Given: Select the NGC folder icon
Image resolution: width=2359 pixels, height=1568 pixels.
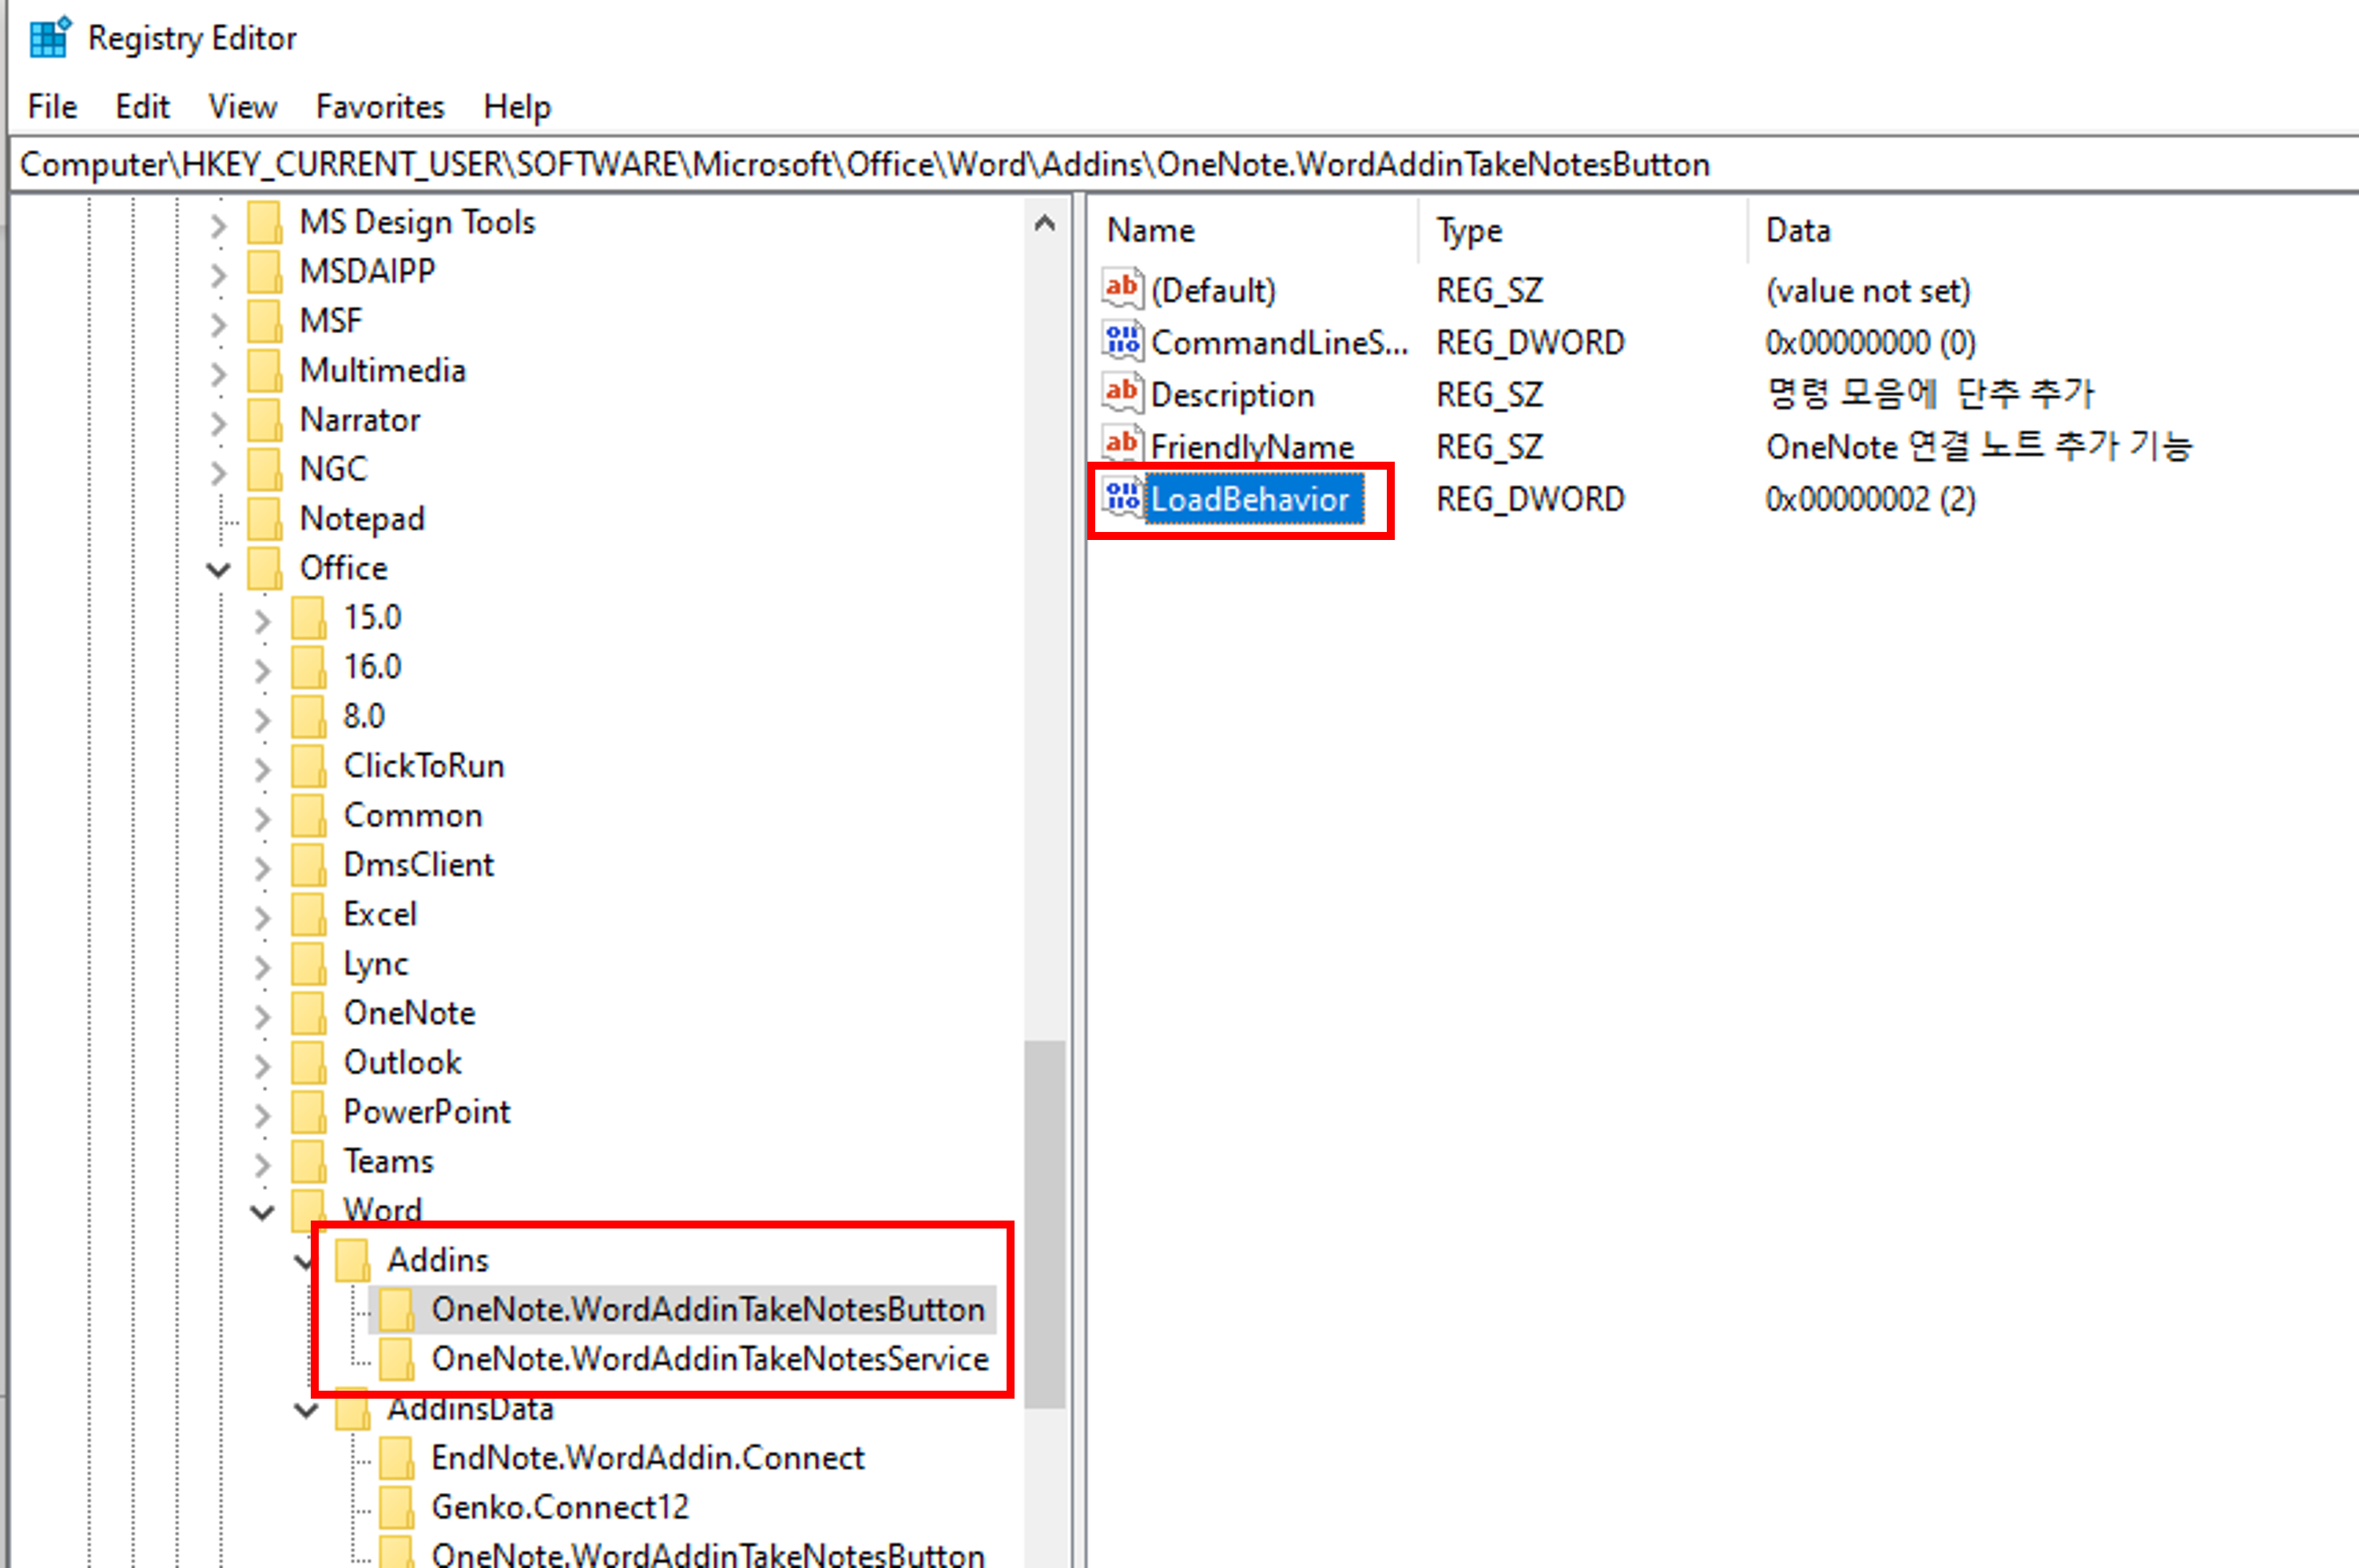Looking at the screenshot, I should tap(264, 469).
